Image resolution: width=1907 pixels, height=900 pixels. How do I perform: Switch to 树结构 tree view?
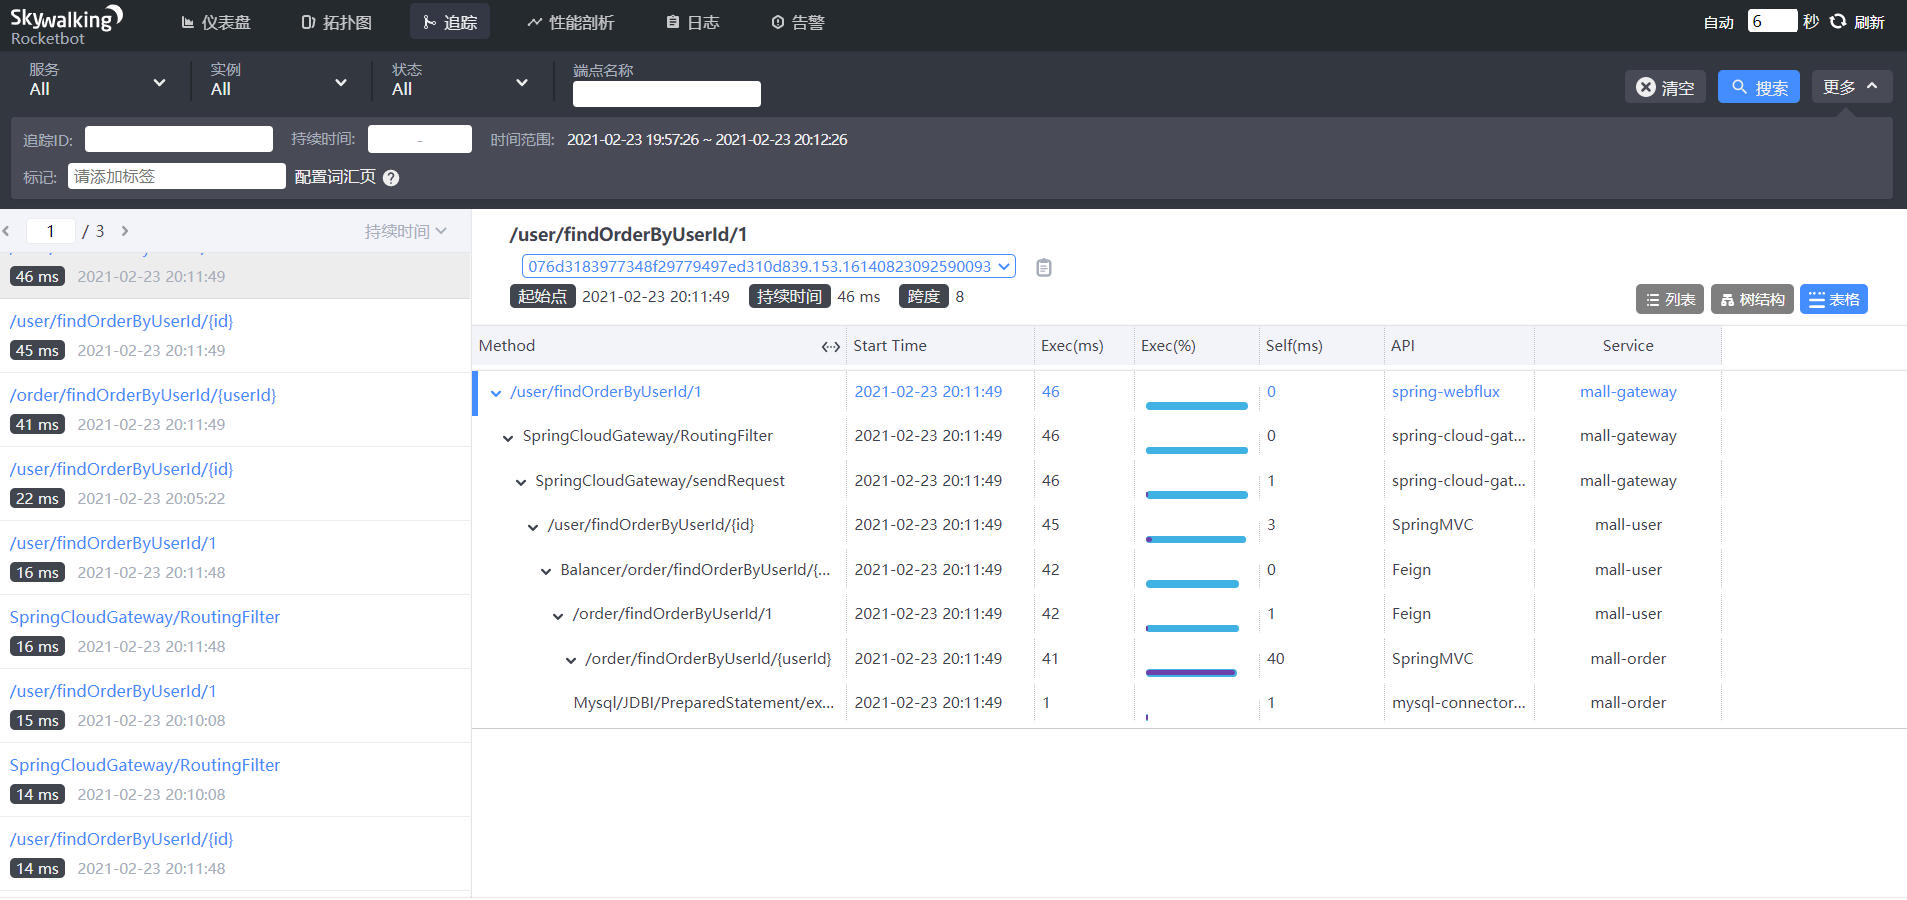(1752, 299)
